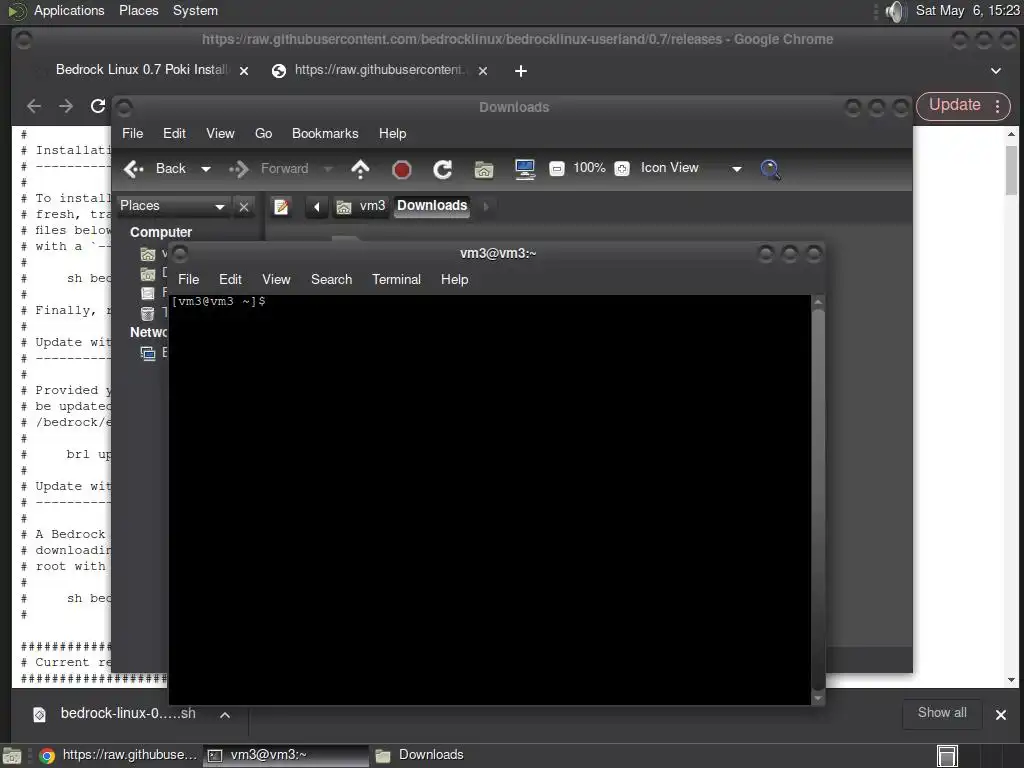The height and width of the screenshot is (768, 1024).
Task: Open Bookmarks menu in Downloads file manager
Action: pos(325,133)
